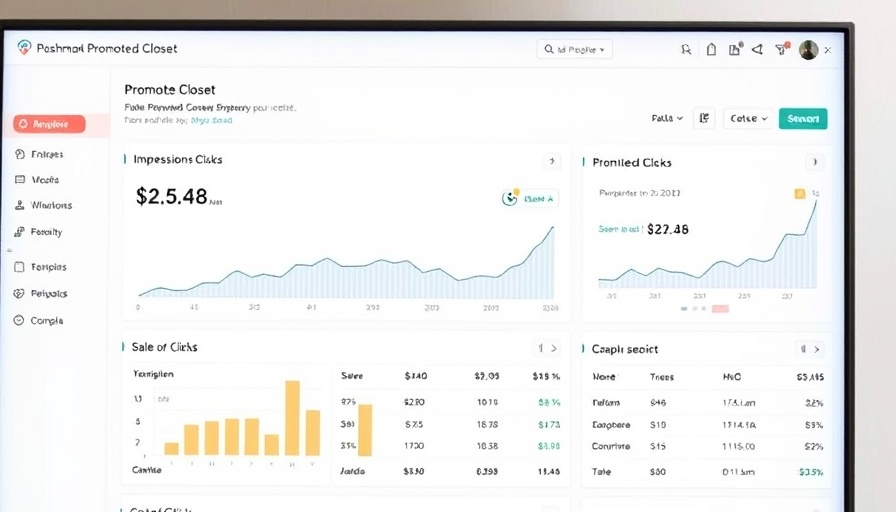Open the document icon with the badge in the top bar

tap(735, 49)
